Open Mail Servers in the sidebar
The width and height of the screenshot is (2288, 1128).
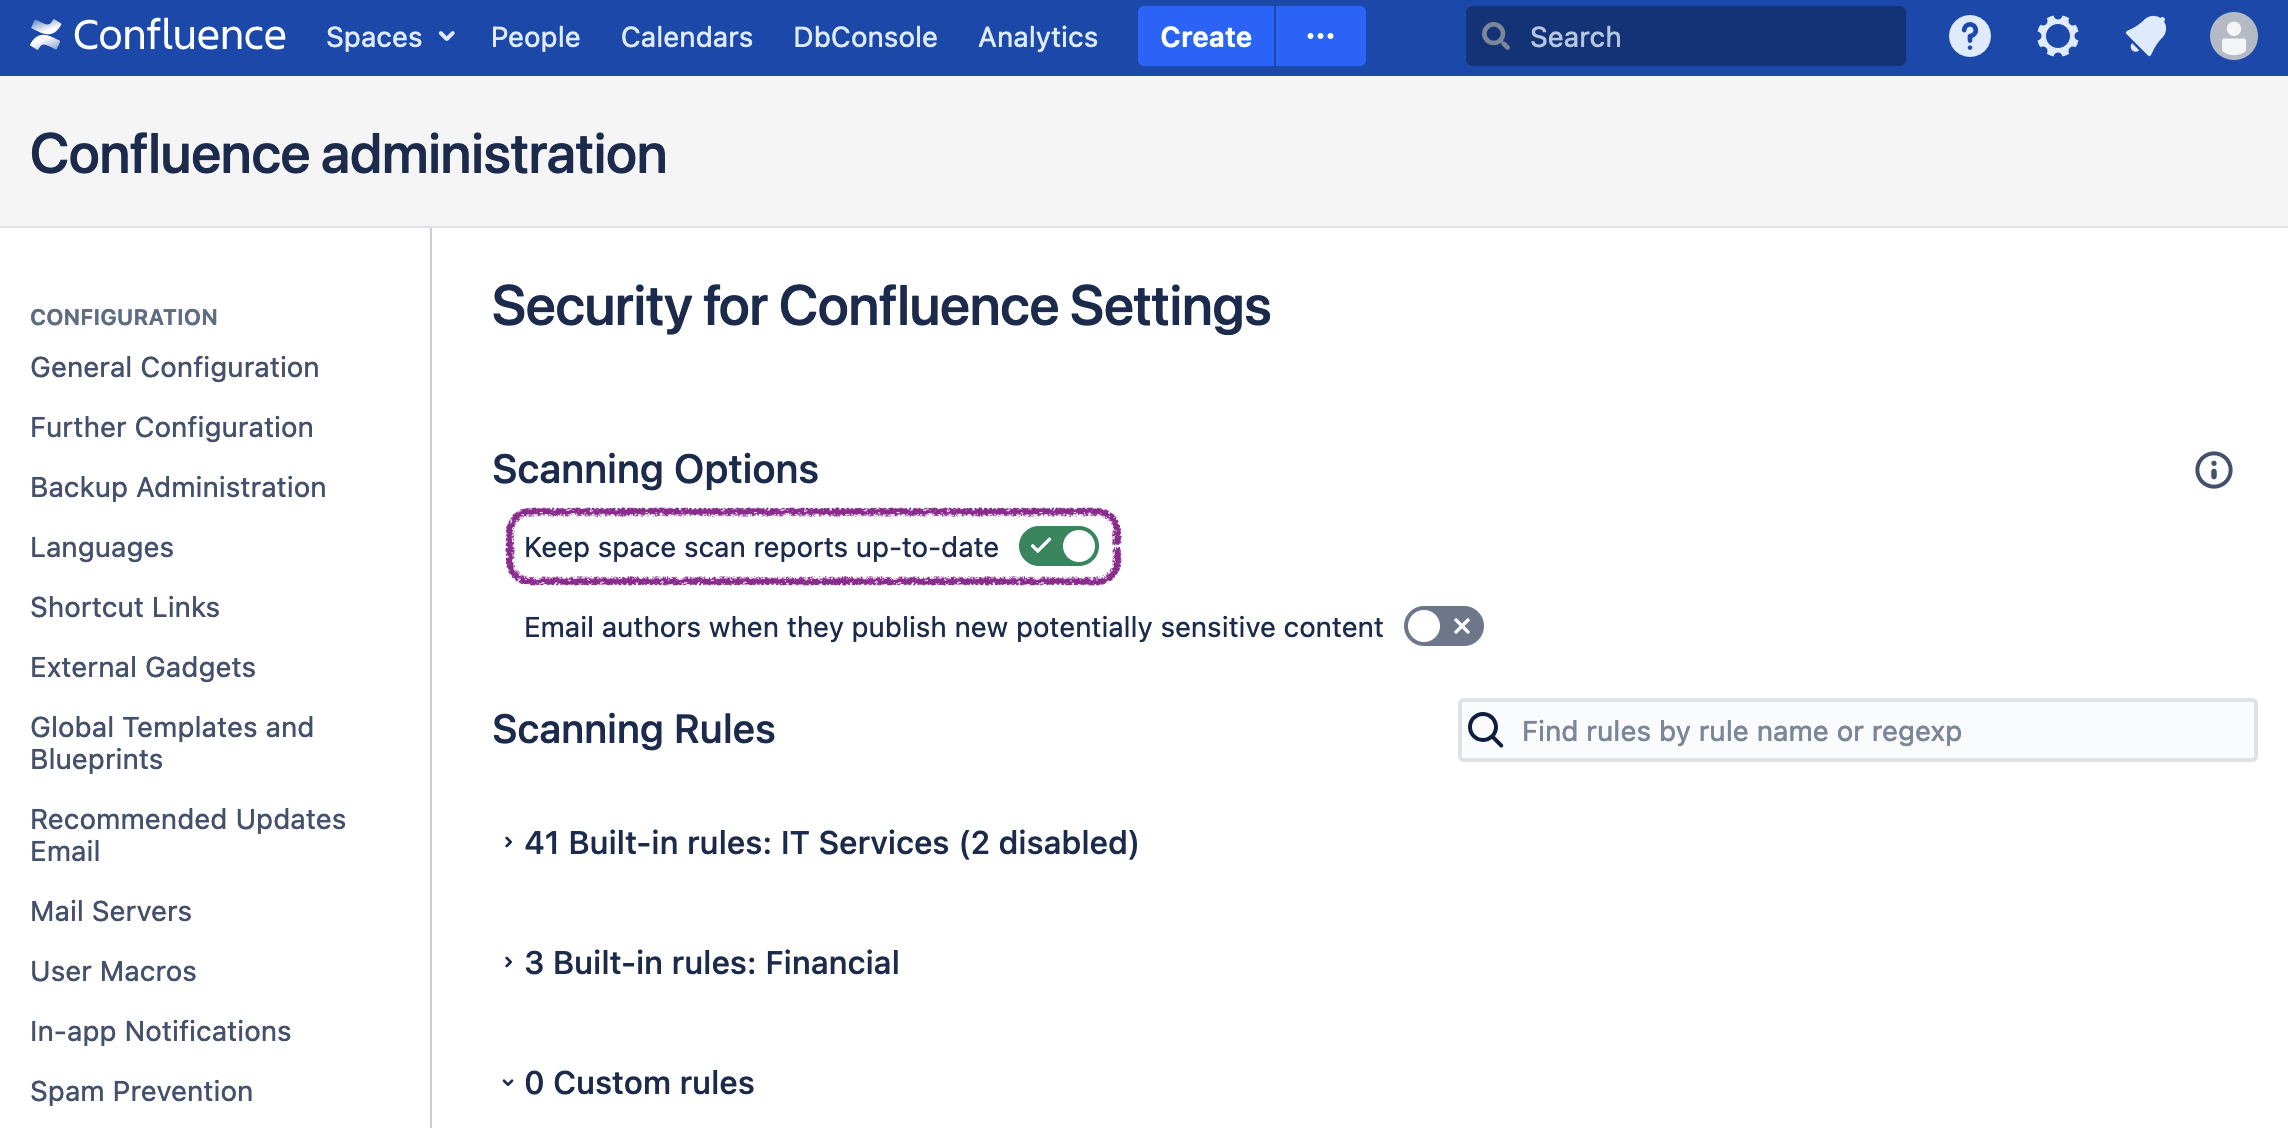111,911
